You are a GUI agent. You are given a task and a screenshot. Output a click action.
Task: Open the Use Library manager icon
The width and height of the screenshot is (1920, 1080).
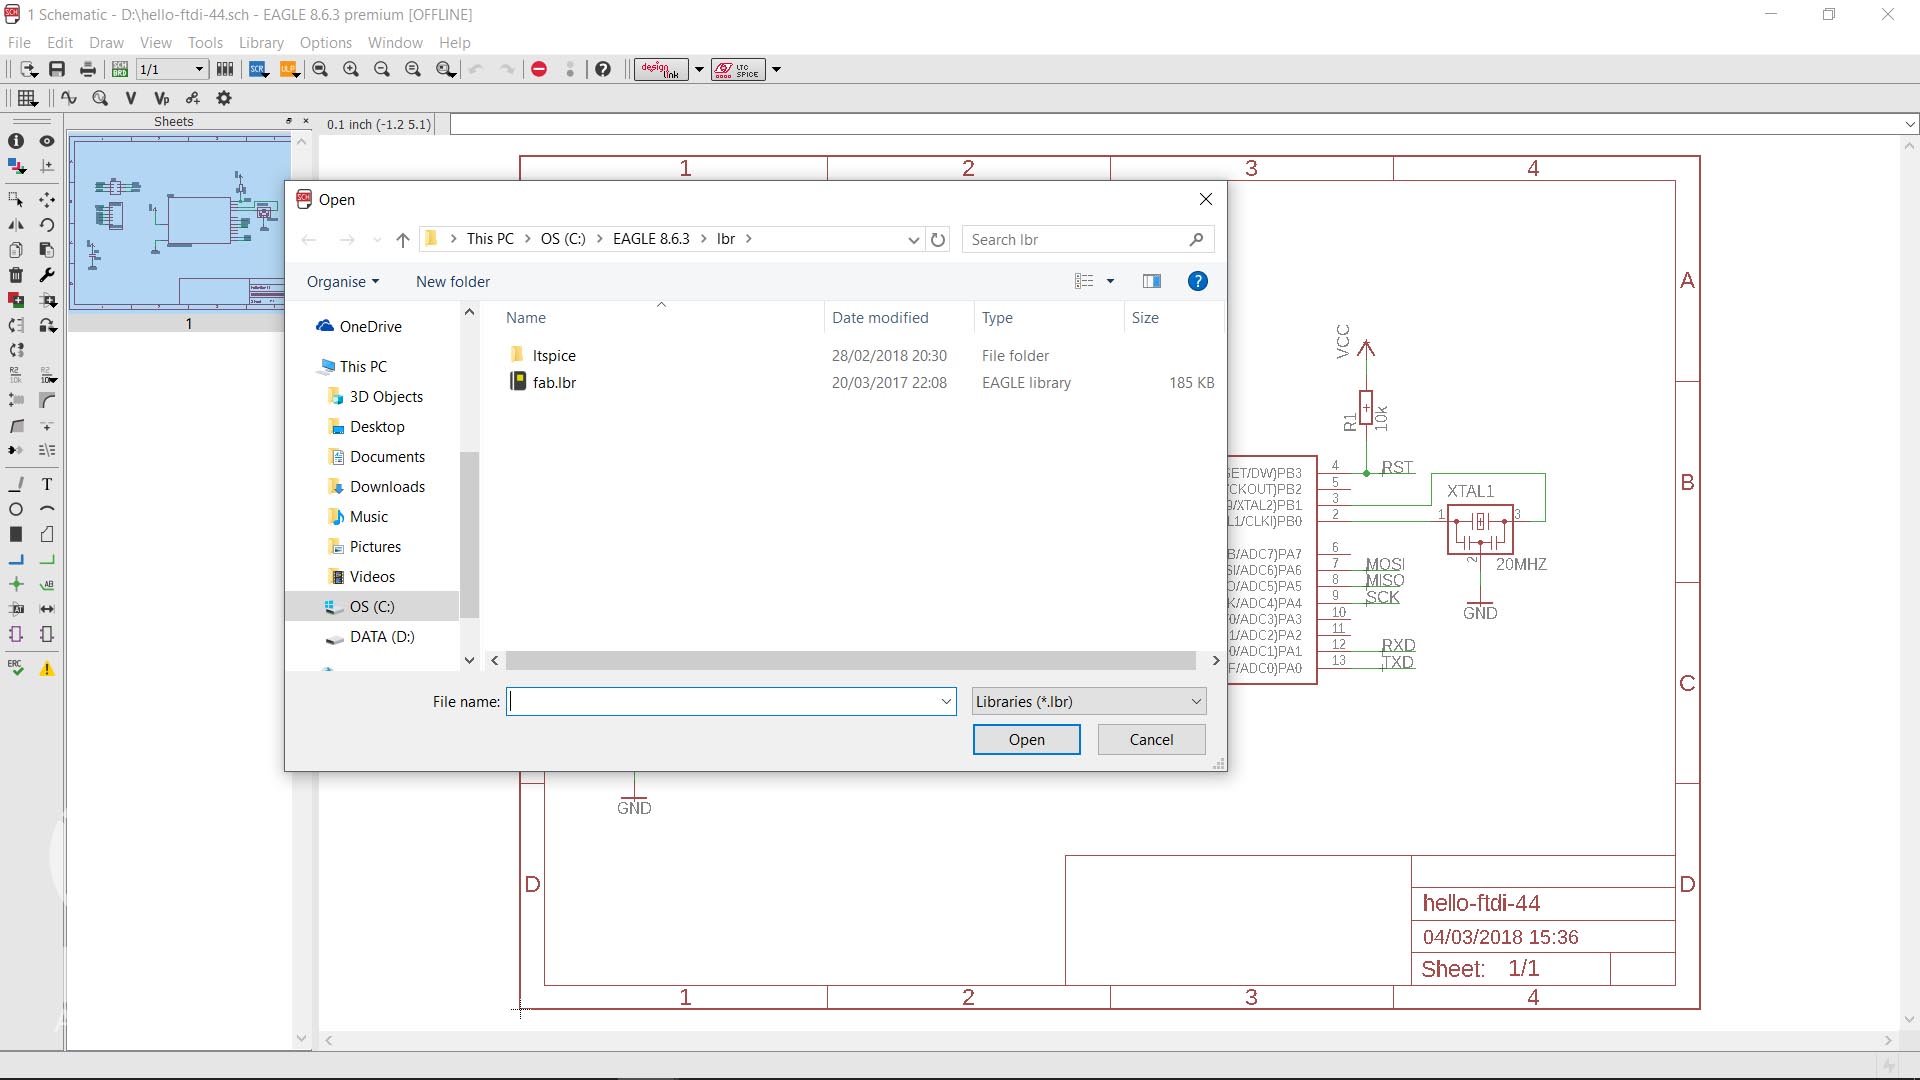point(225,69)
